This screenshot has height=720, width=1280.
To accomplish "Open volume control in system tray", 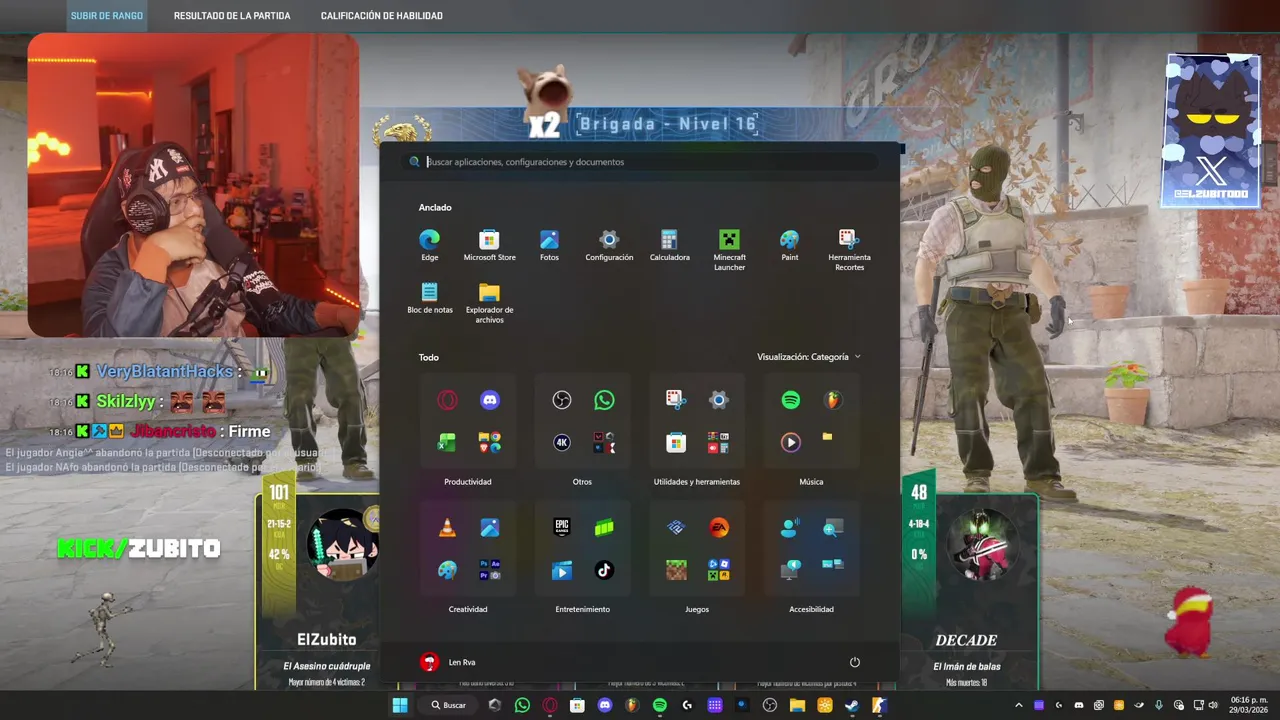I will coord(1213,705).
